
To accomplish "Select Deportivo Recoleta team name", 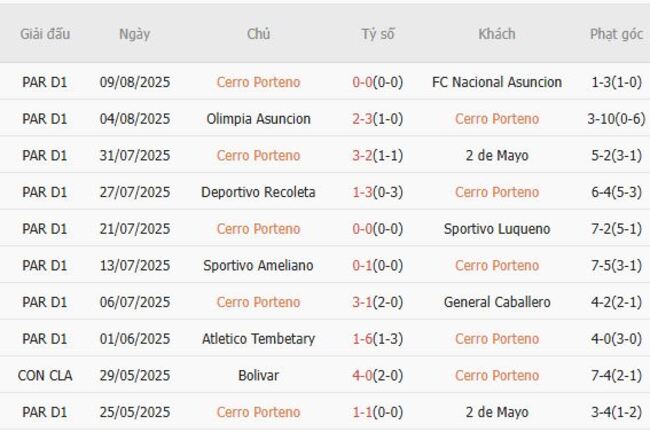I will (258, 192).
